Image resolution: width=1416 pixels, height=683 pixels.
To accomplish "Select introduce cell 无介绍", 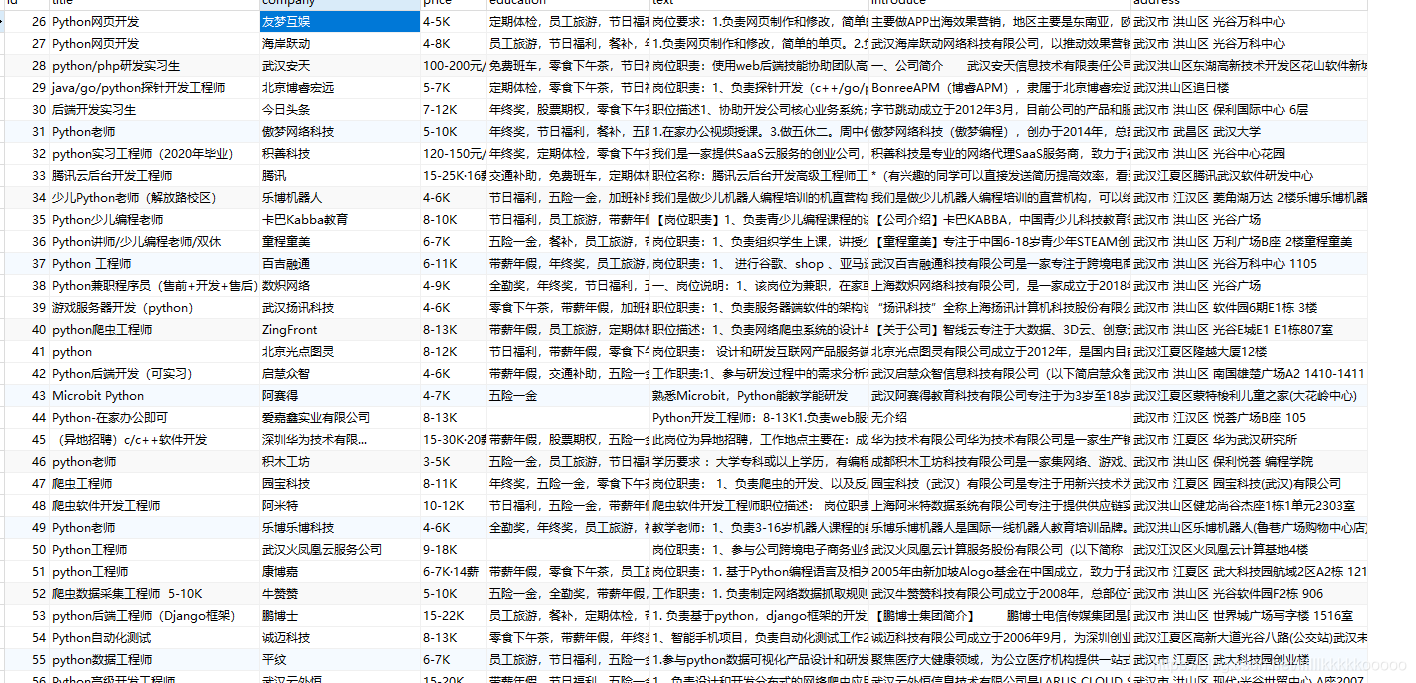I will (x=999, y=417).
